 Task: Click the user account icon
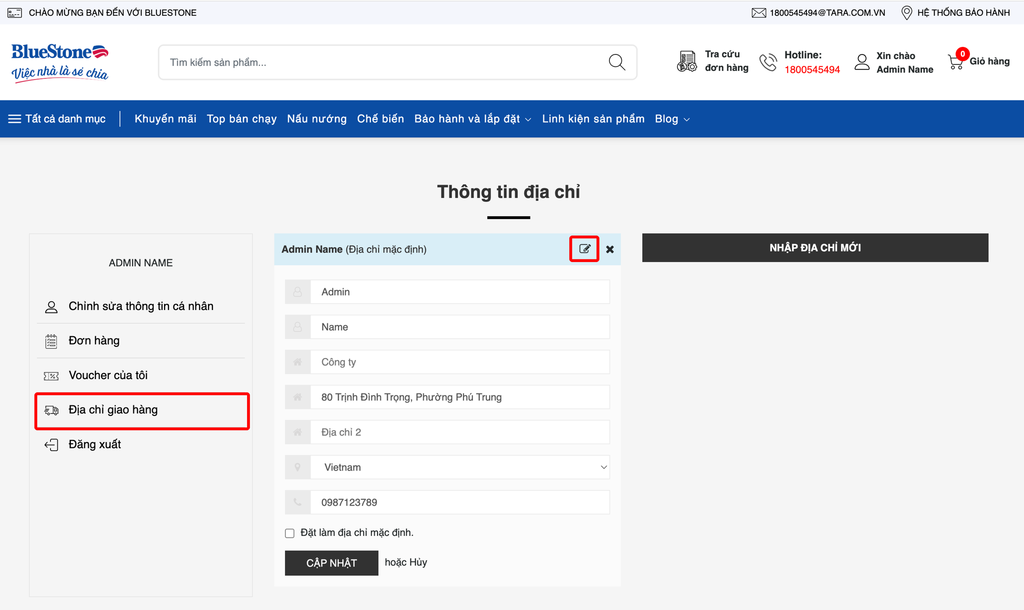[x=862, y=62]
